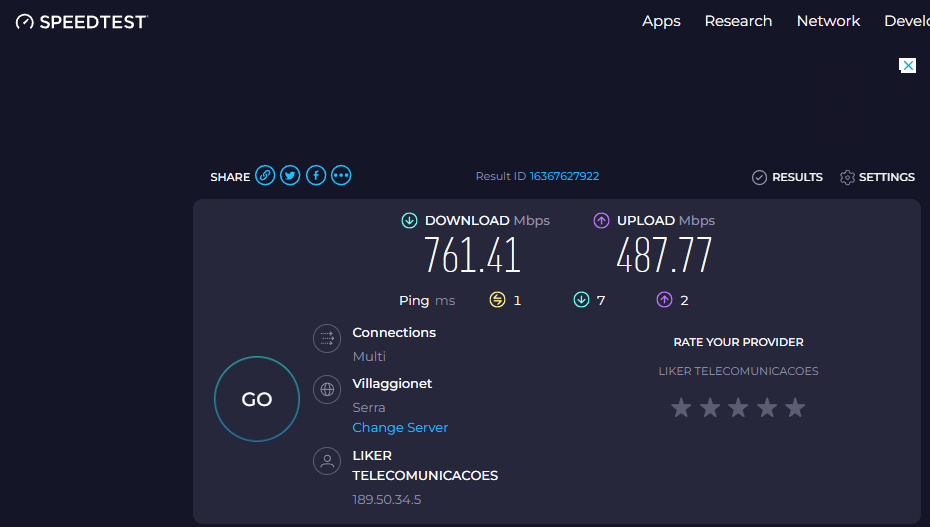This screenshot has height=527, width=930.
Task: Copy result link via share link icon
Action: pos(265,175)
